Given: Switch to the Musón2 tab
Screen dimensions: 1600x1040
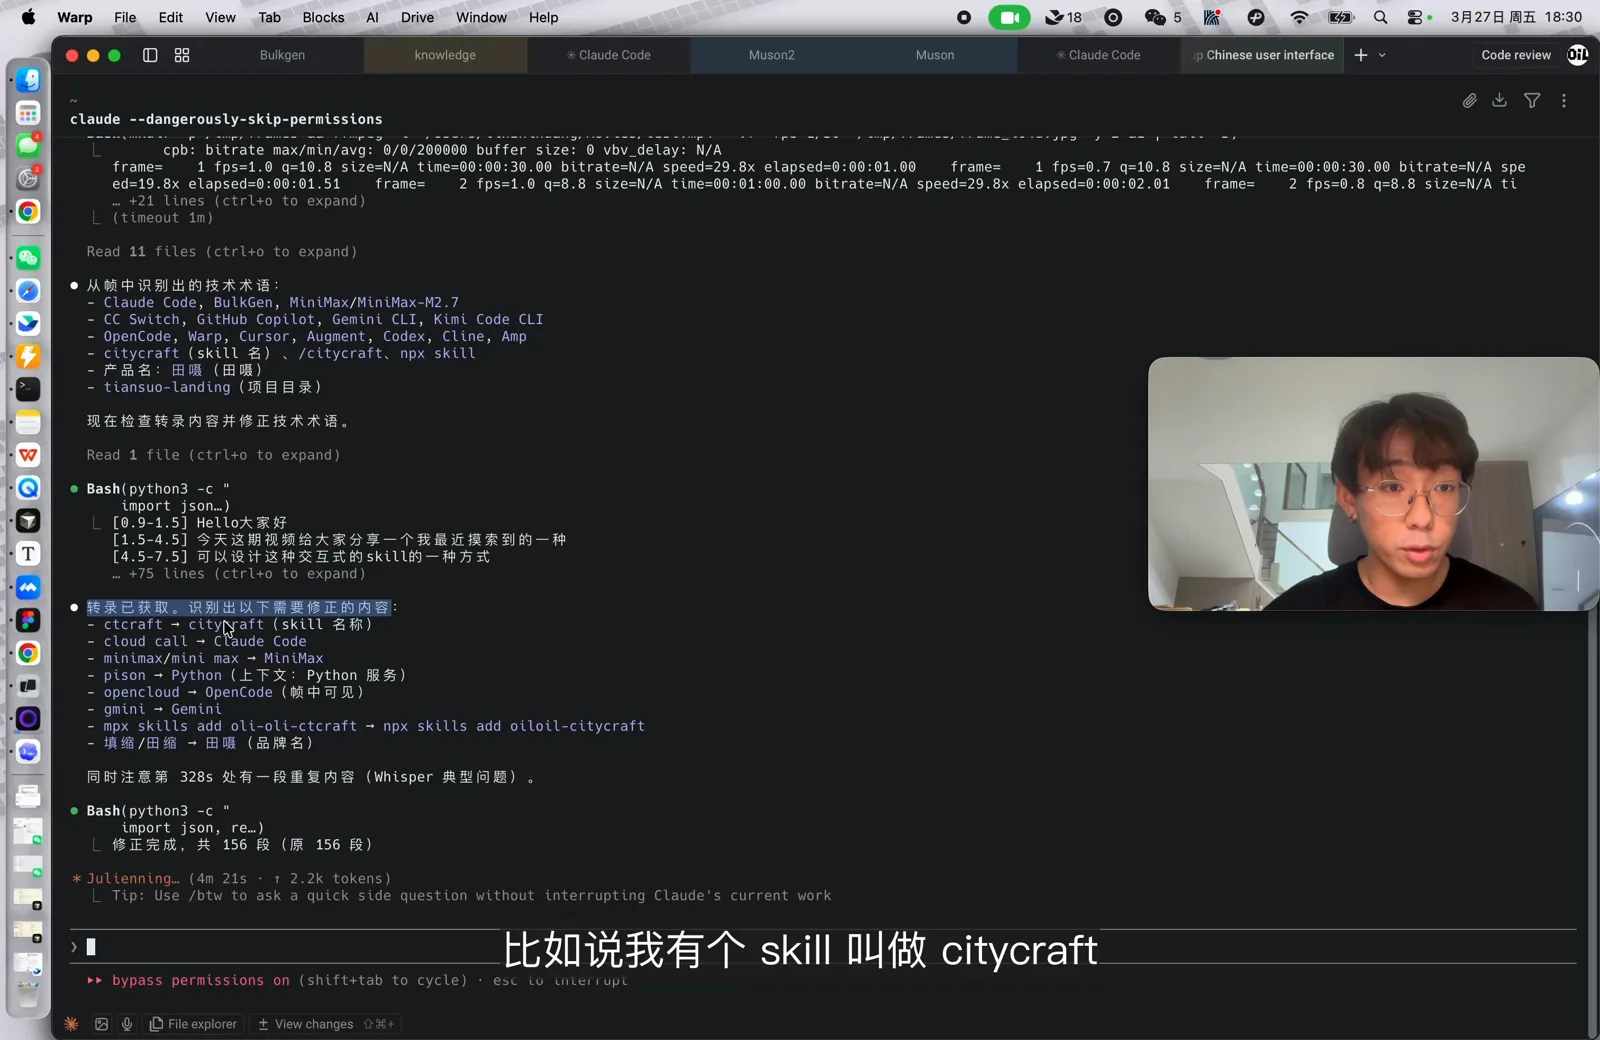Looking at the screenshot, I should point(772,55).
